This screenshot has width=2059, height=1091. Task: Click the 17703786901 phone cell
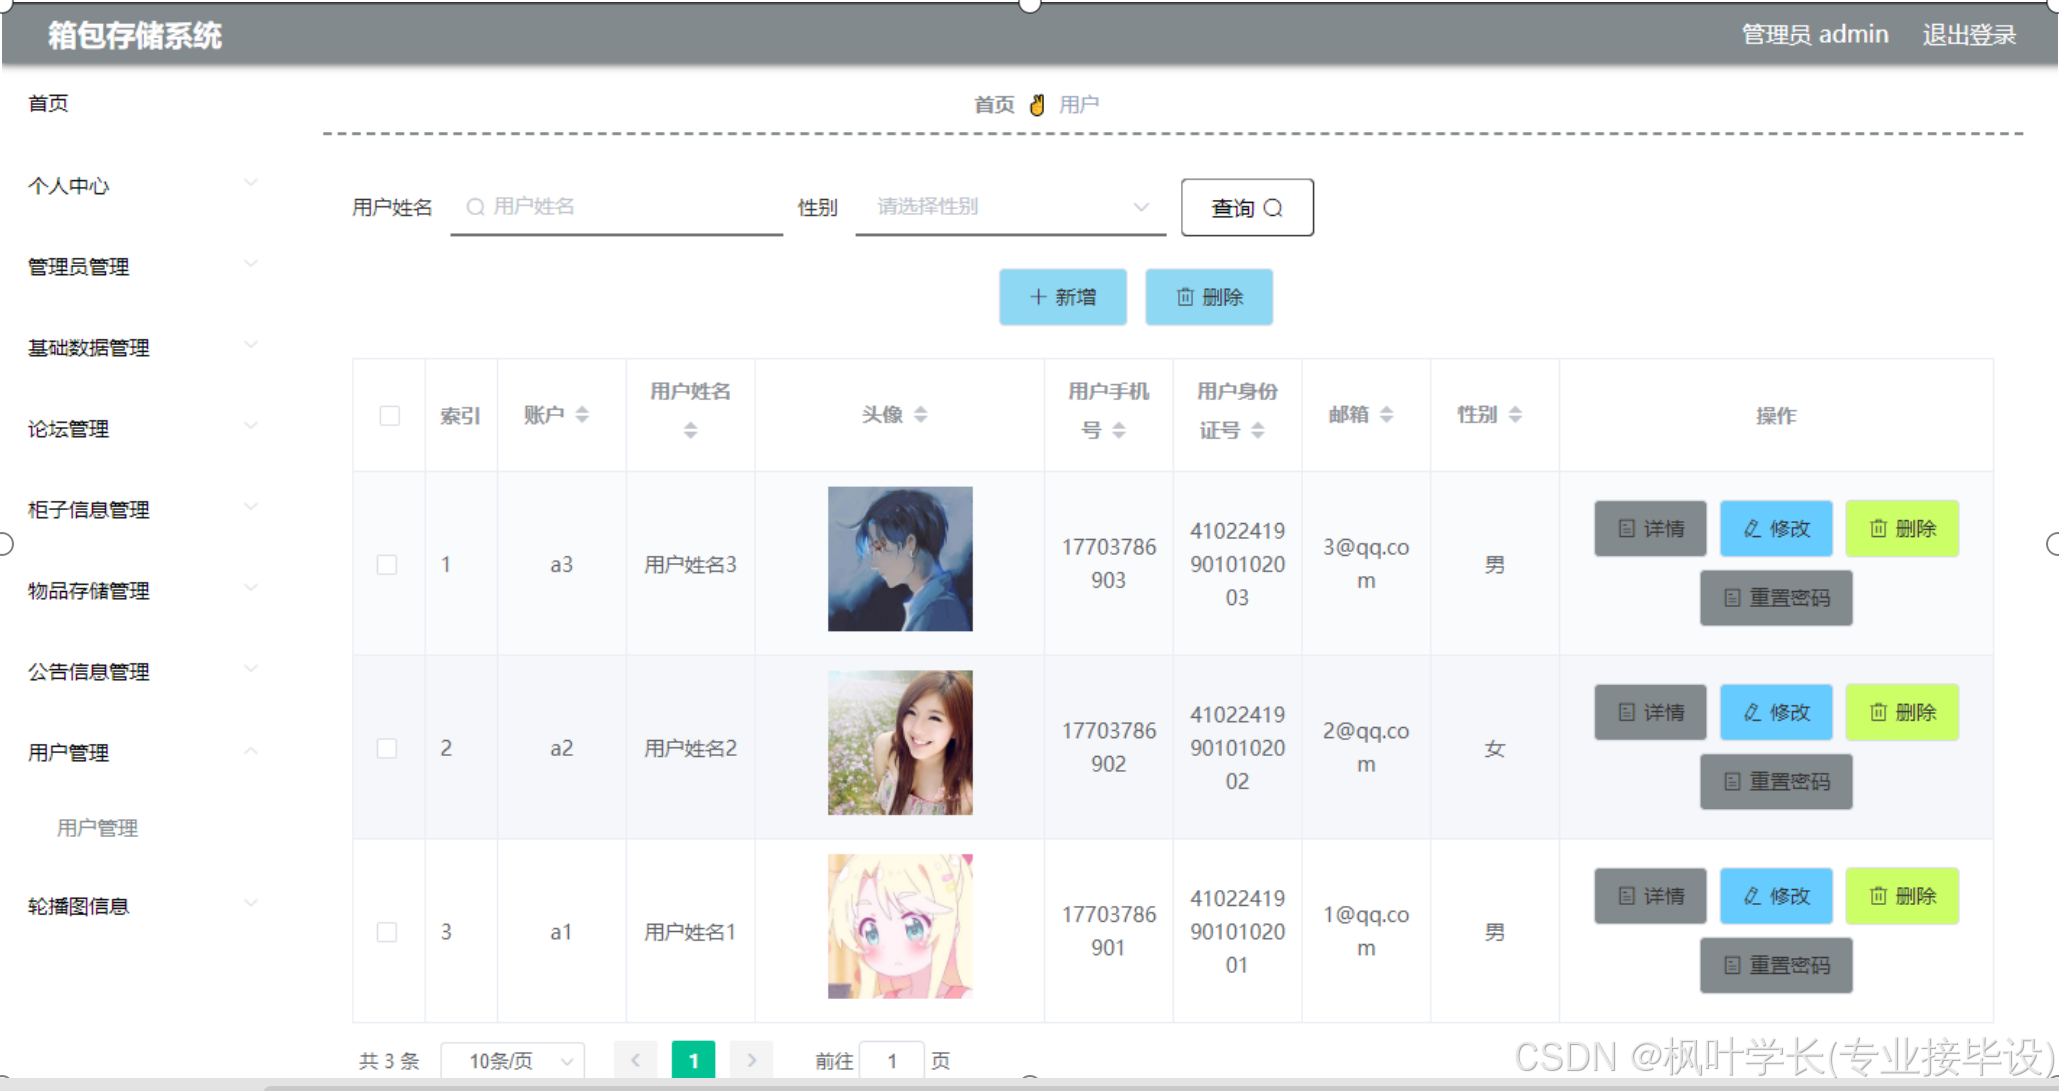tap(1108, 931)
